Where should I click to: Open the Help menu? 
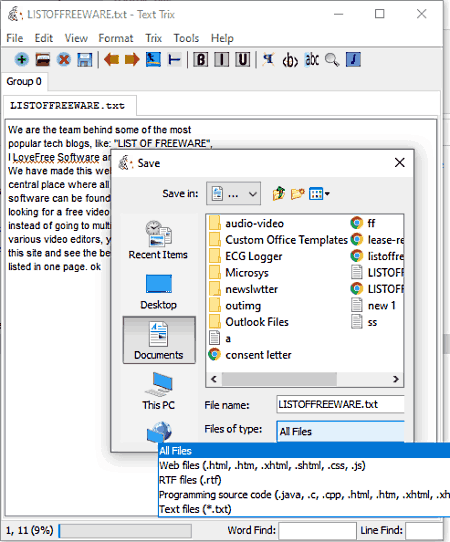pyautogui.click(x=222, y=38)
